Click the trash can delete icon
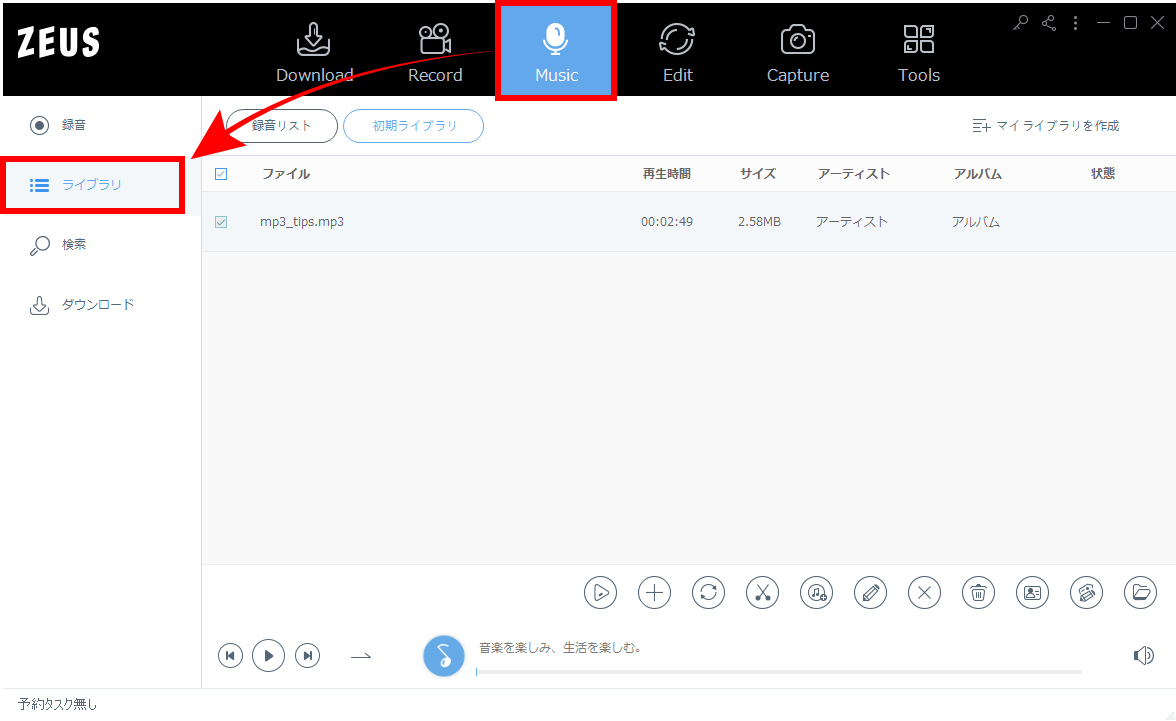 point(978,592)
